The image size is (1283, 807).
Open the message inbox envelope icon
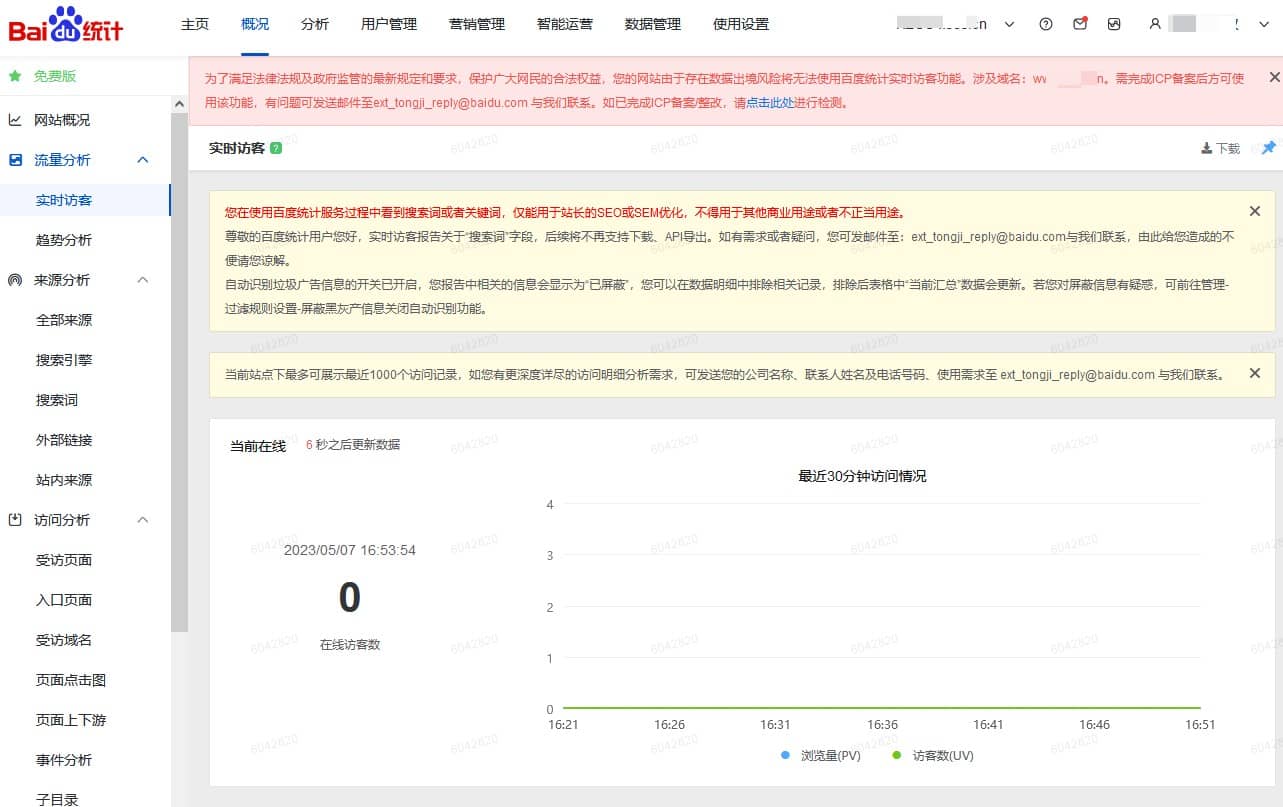pyautogui.click(x=1080, y=24)
